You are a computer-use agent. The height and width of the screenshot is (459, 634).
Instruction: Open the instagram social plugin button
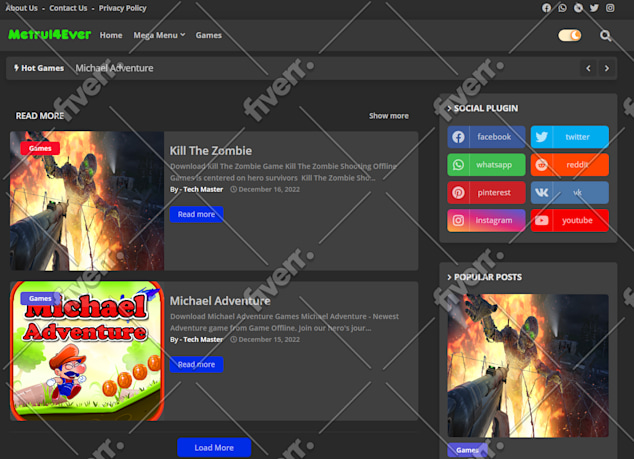pyautogui.click(x=486, y=221)
